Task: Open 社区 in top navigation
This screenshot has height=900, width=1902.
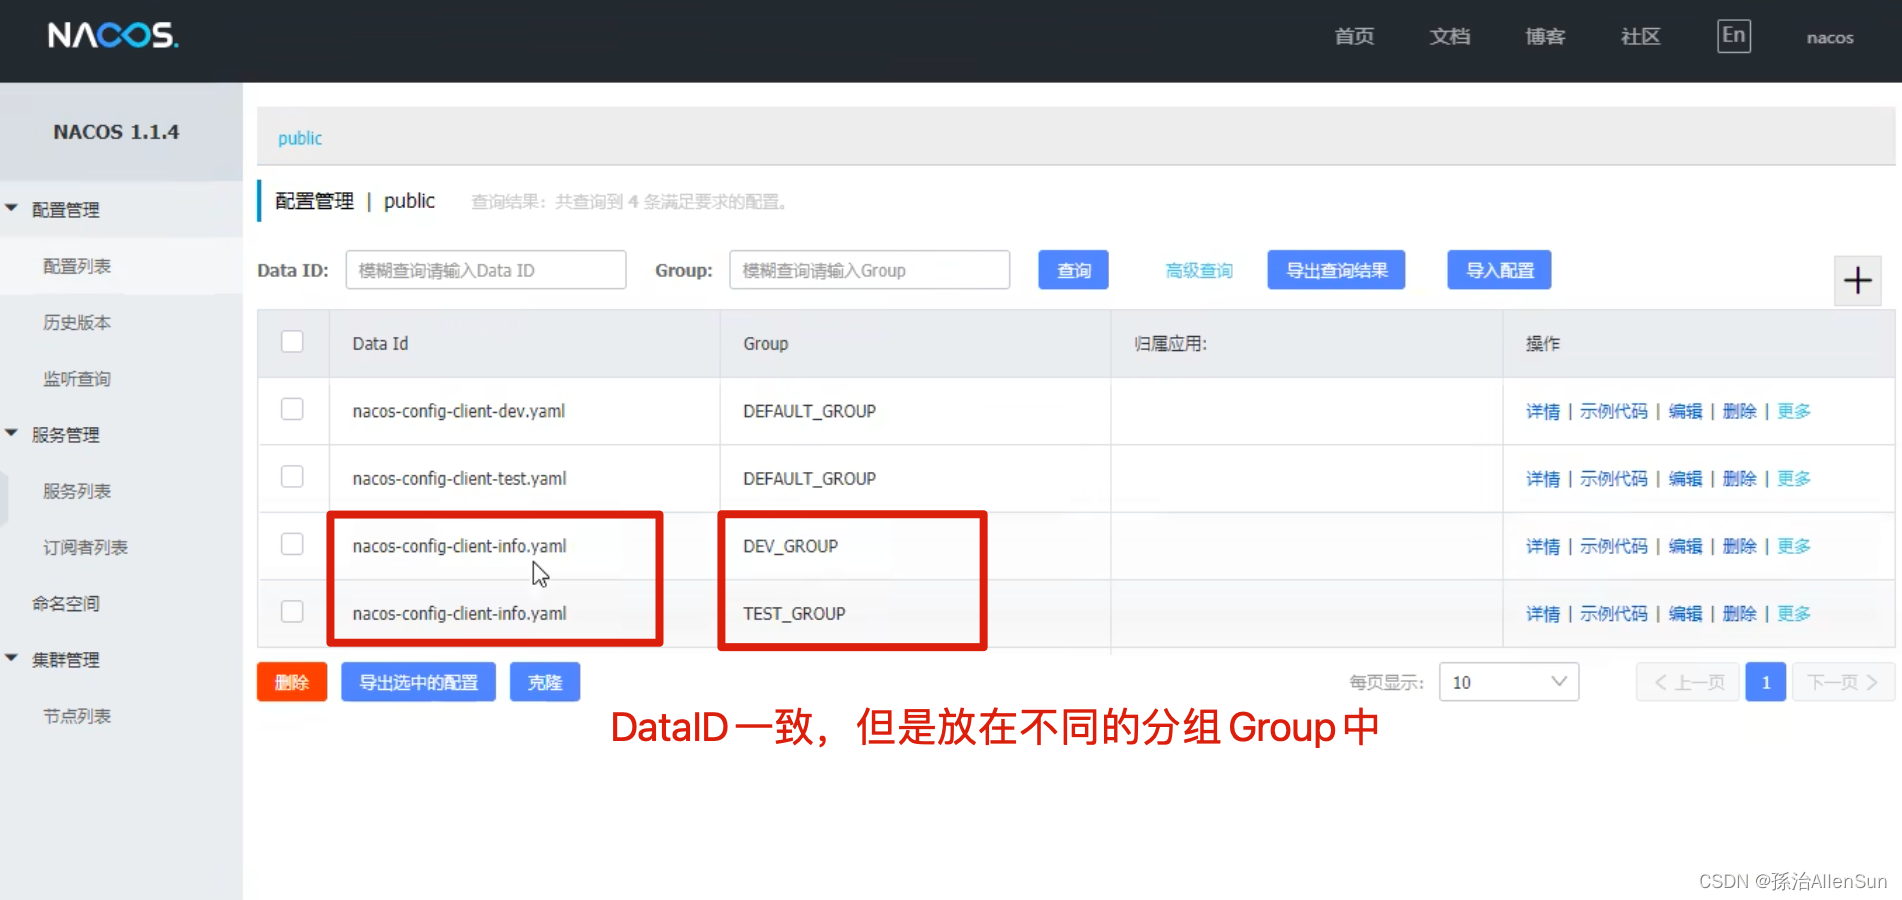Action: click(1640, 37)
